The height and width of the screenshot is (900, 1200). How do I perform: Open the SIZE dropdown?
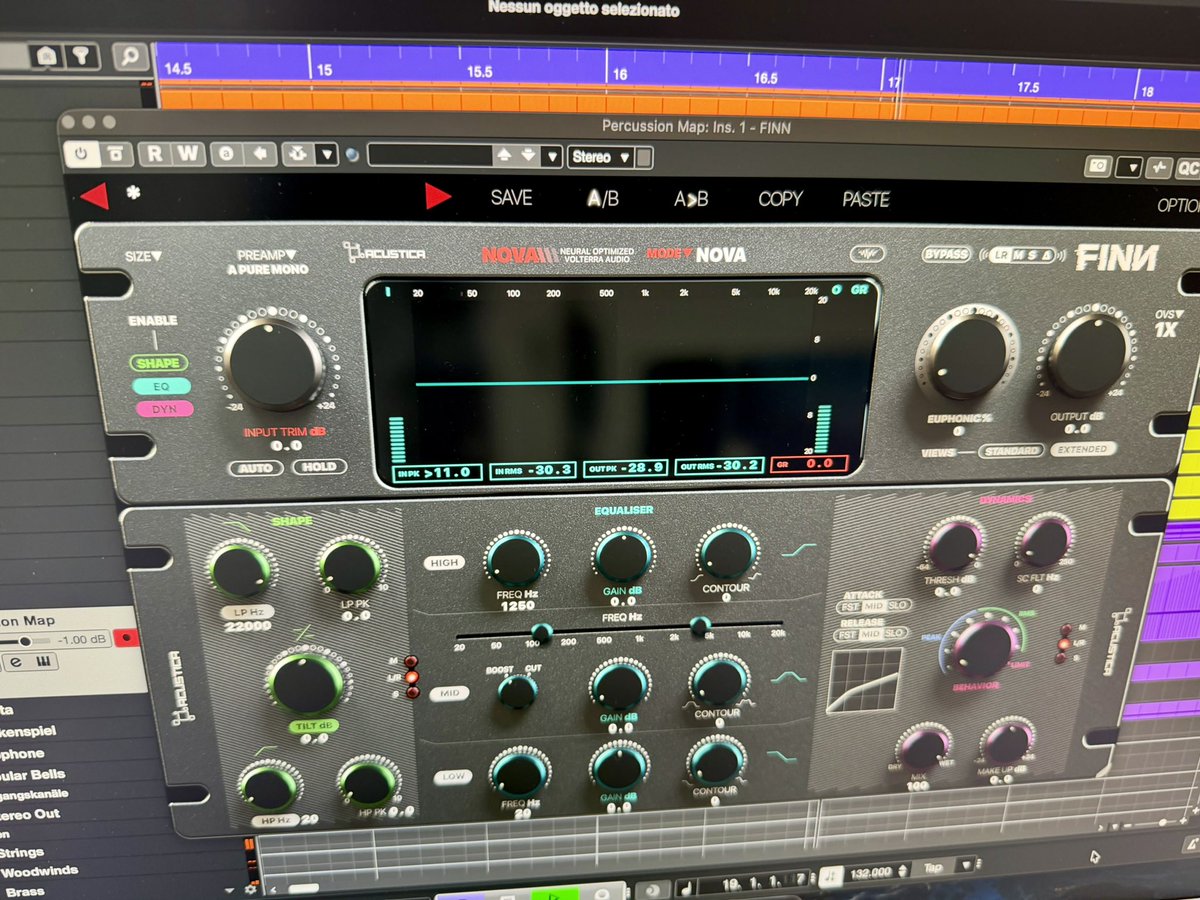pyautogui.click(x=143, y=256)
